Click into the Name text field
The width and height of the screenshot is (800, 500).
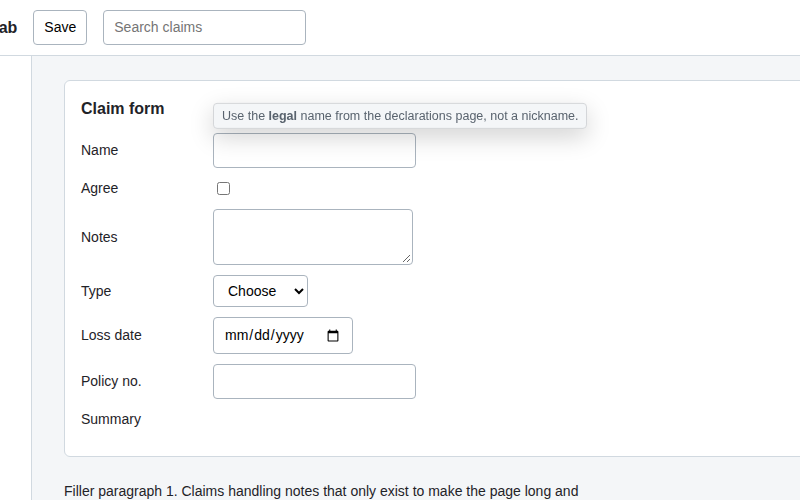pos(314,151)
